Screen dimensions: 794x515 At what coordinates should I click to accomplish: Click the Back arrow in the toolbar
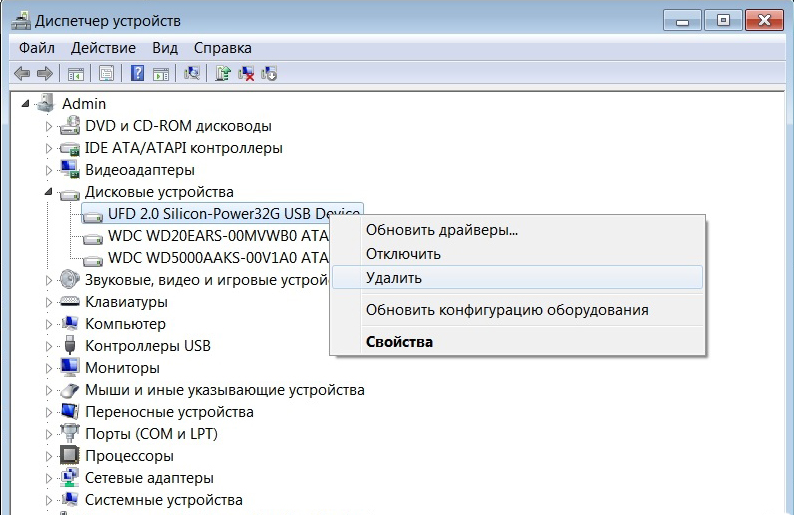22,74
